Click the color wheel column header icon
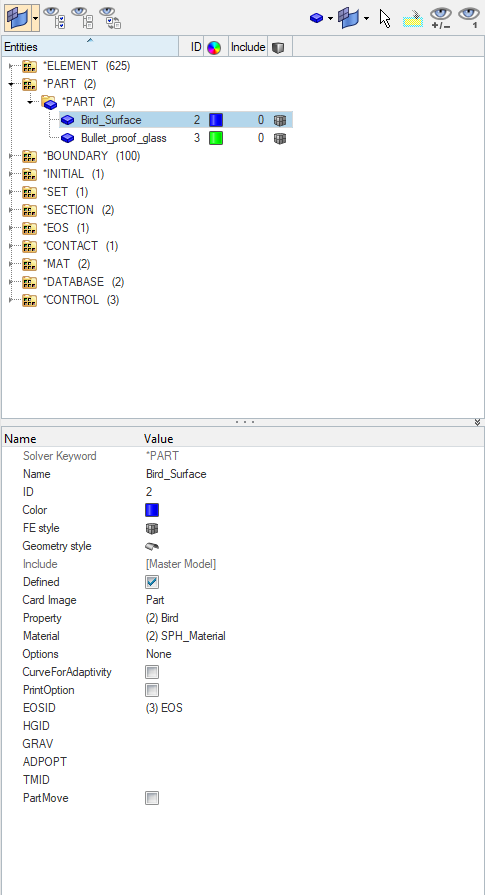The width and height of the screenshot is (485, 895). (214, 47)
